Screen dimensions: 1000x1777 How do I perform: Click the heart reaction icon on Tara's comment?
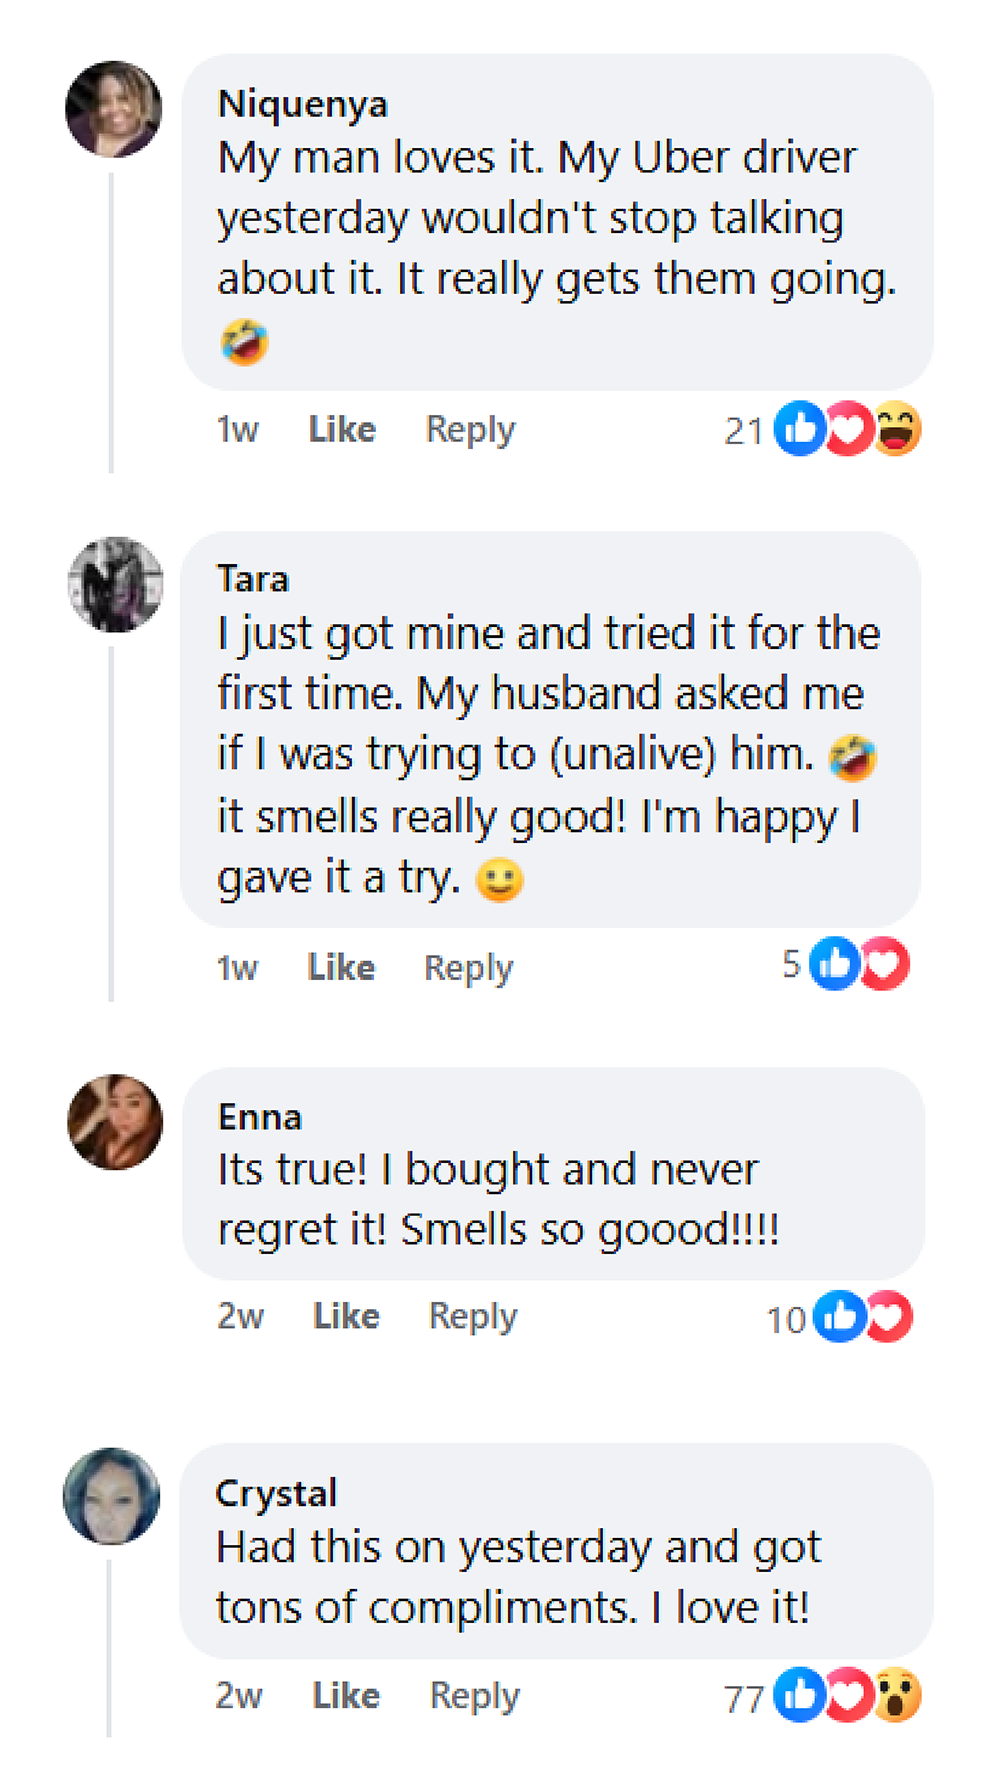pos(885,964)
